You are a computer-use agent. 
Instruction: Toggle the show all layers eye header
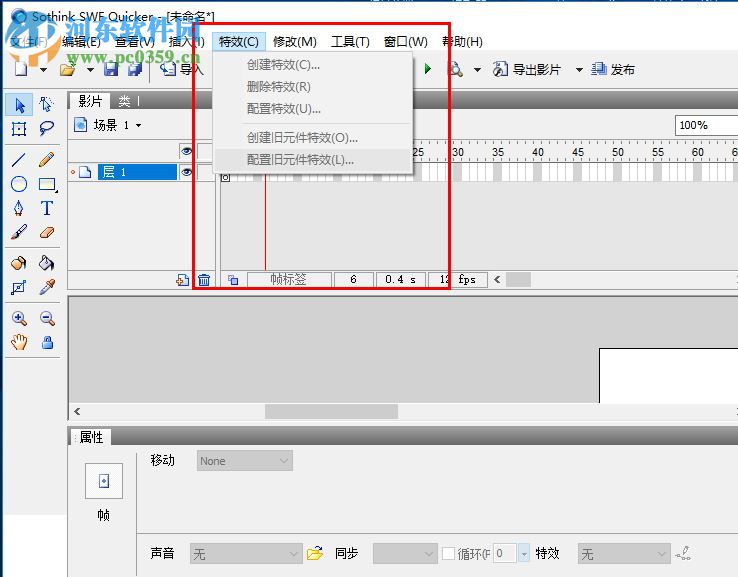pos(186,151)
